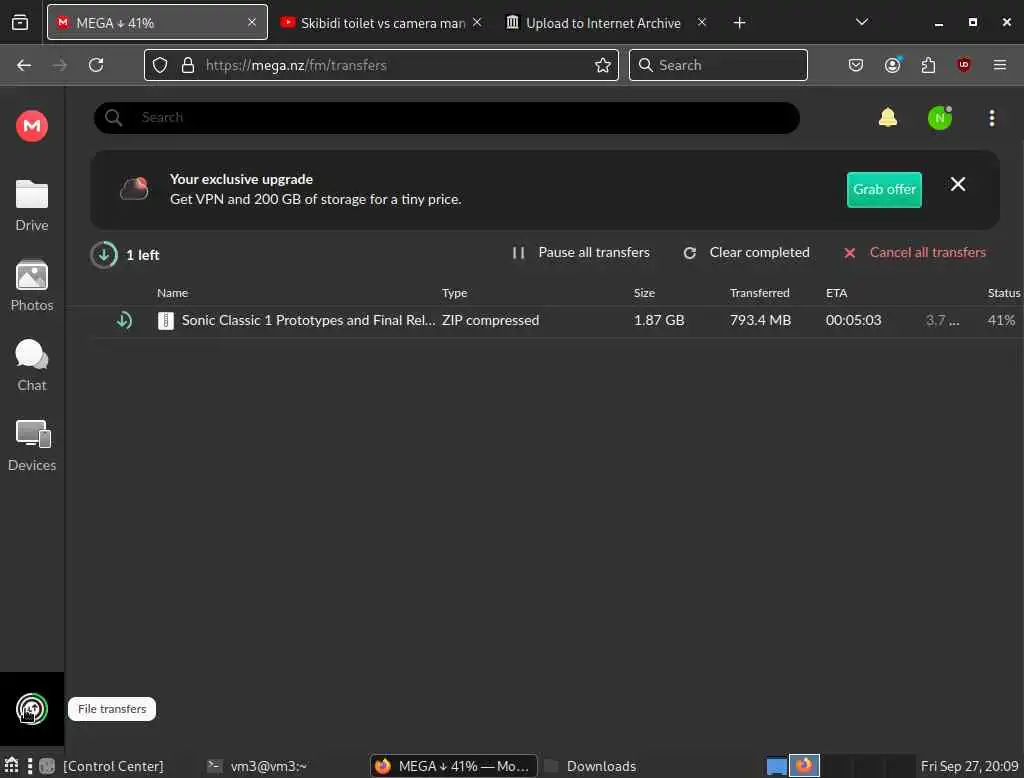
Task: Click the File transfers progress icon
Action: [x=31, y=709]
